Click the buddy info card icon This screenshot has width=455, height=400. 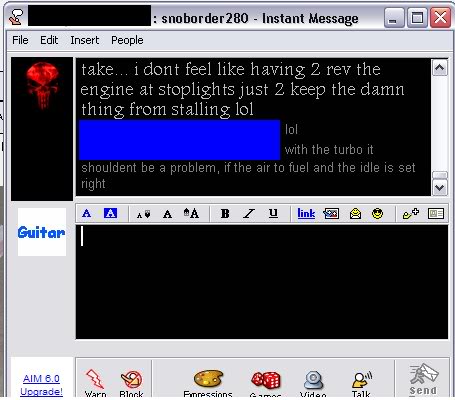click(x=436, y=213)
